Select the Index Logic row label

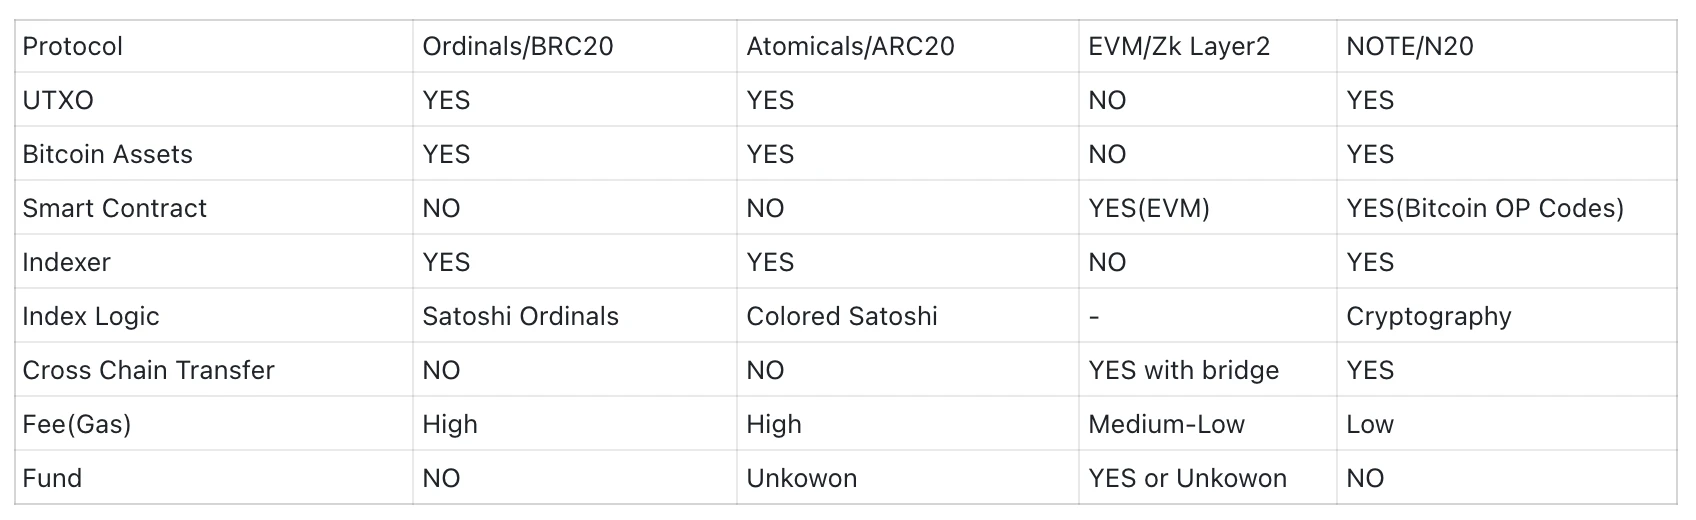coord(91,316)
